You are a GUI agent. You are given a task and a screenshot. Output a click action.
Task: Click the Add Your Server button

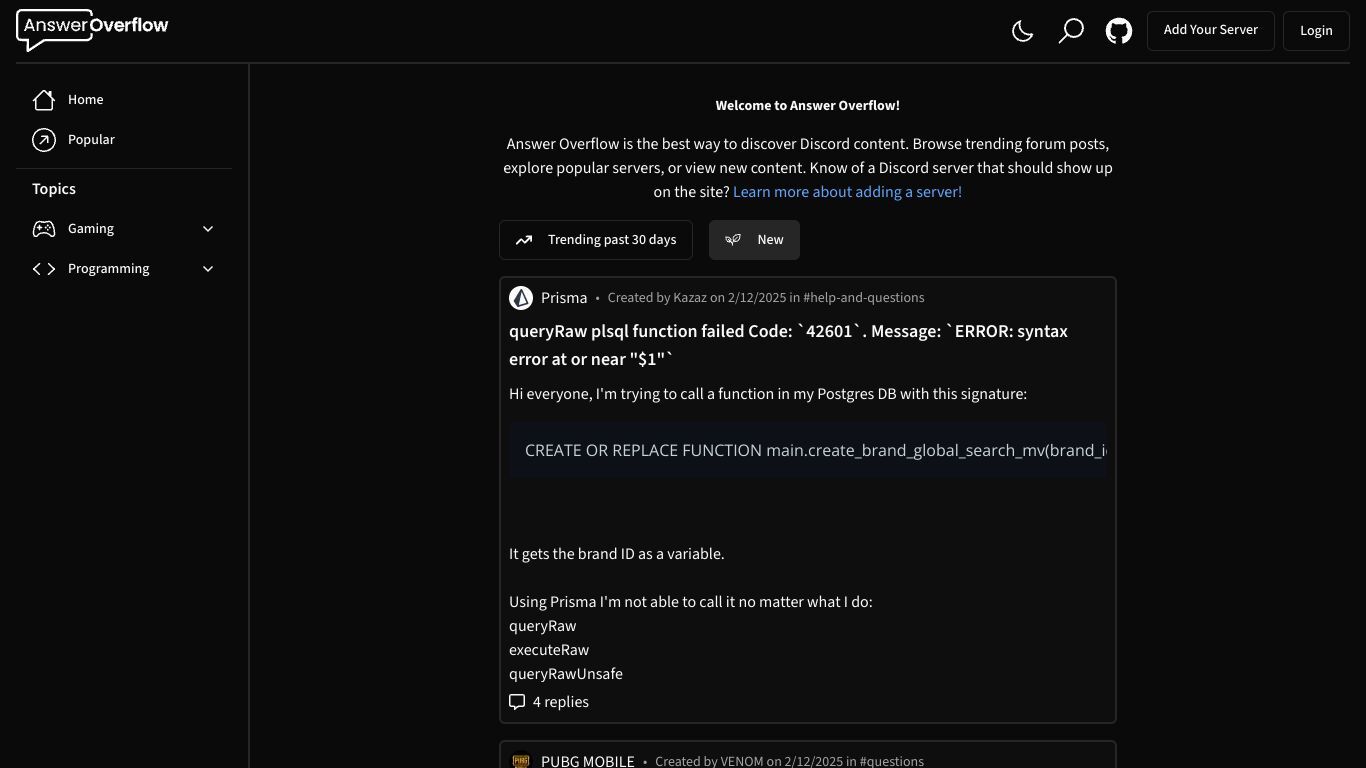pos(1210,30)
